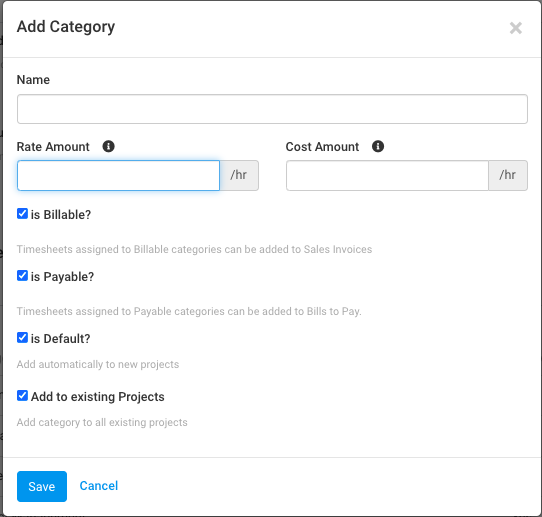Click into the Rate Amount input box
The image size is (542, 517).
click(x=118, y=176)
